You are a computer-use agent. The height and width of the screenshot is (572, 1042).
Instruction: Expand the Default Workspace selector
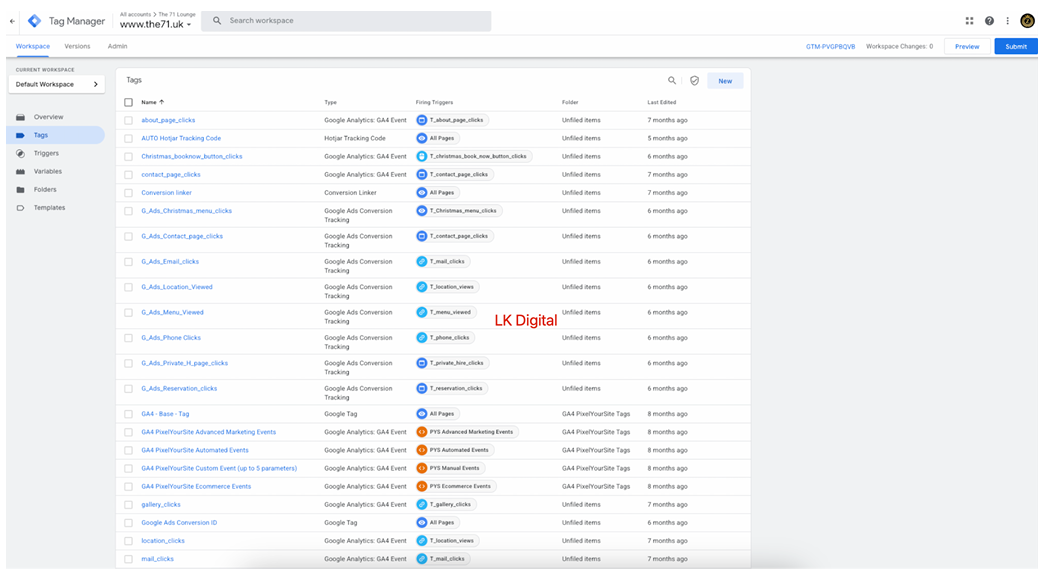[56, 84]
